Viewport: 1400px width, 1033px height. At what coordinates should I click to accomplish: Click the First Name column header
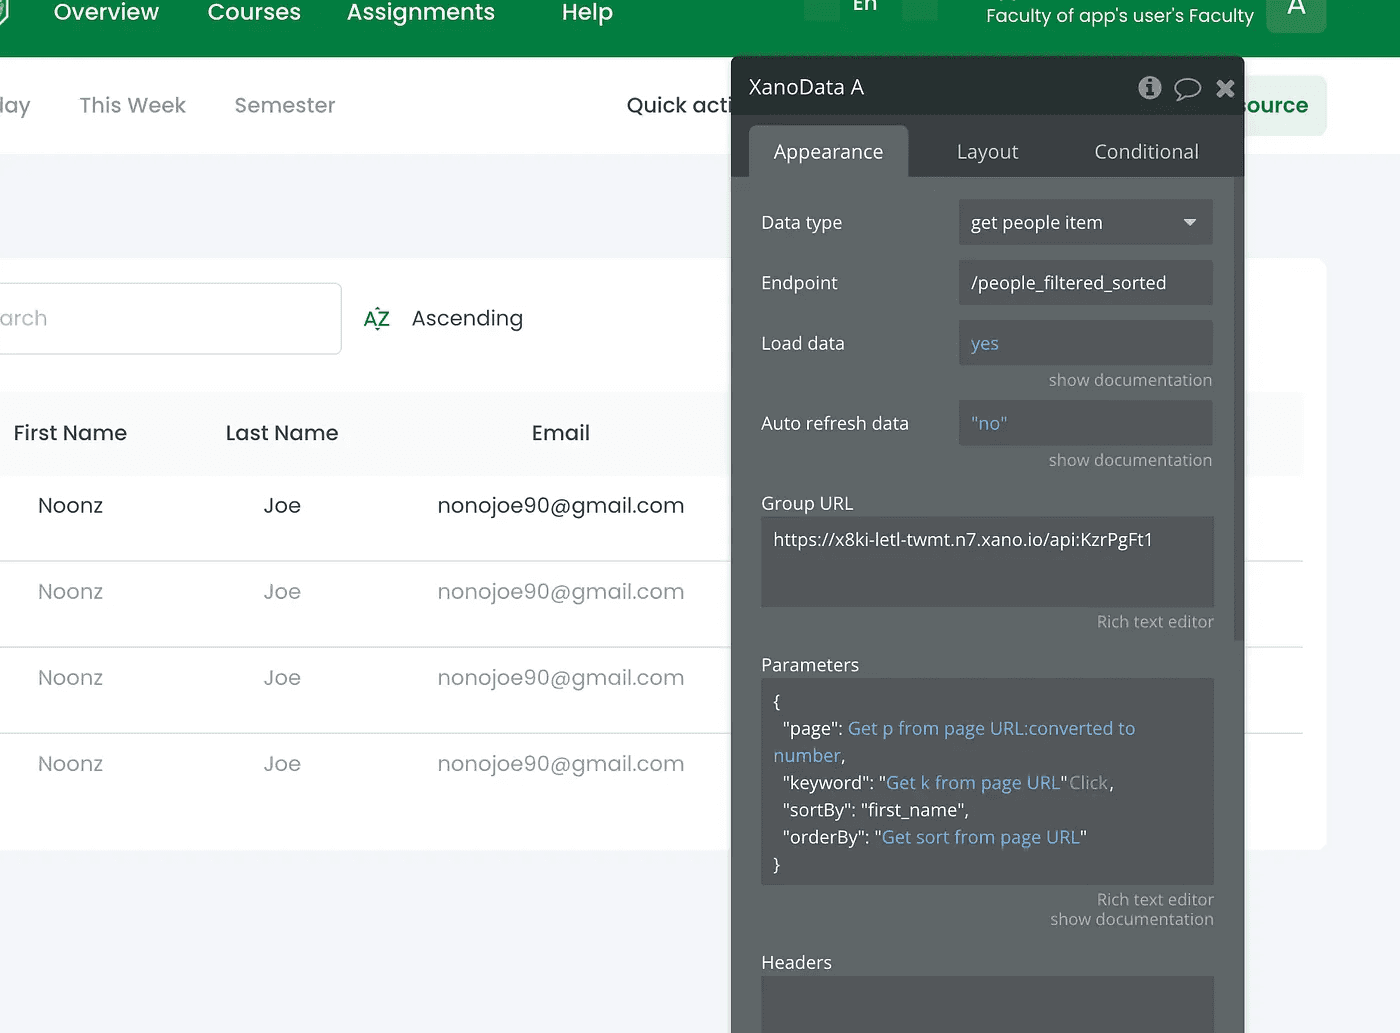click(x=70, y=433)
